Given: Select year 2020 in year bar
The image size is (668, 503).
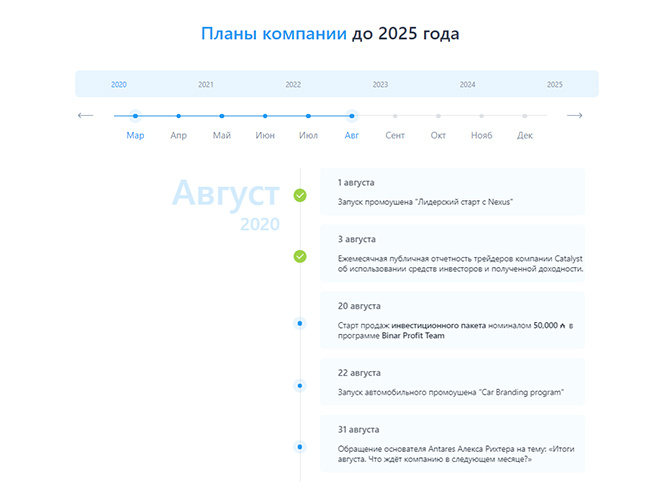Looking at the screenshot, I should coord(119,84).
